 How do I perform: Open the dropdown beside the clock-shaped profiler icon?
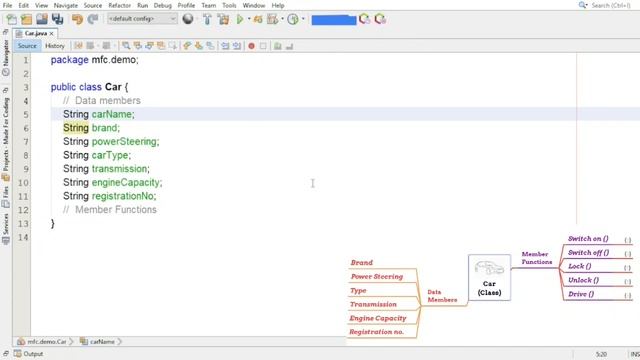[303, 19]
